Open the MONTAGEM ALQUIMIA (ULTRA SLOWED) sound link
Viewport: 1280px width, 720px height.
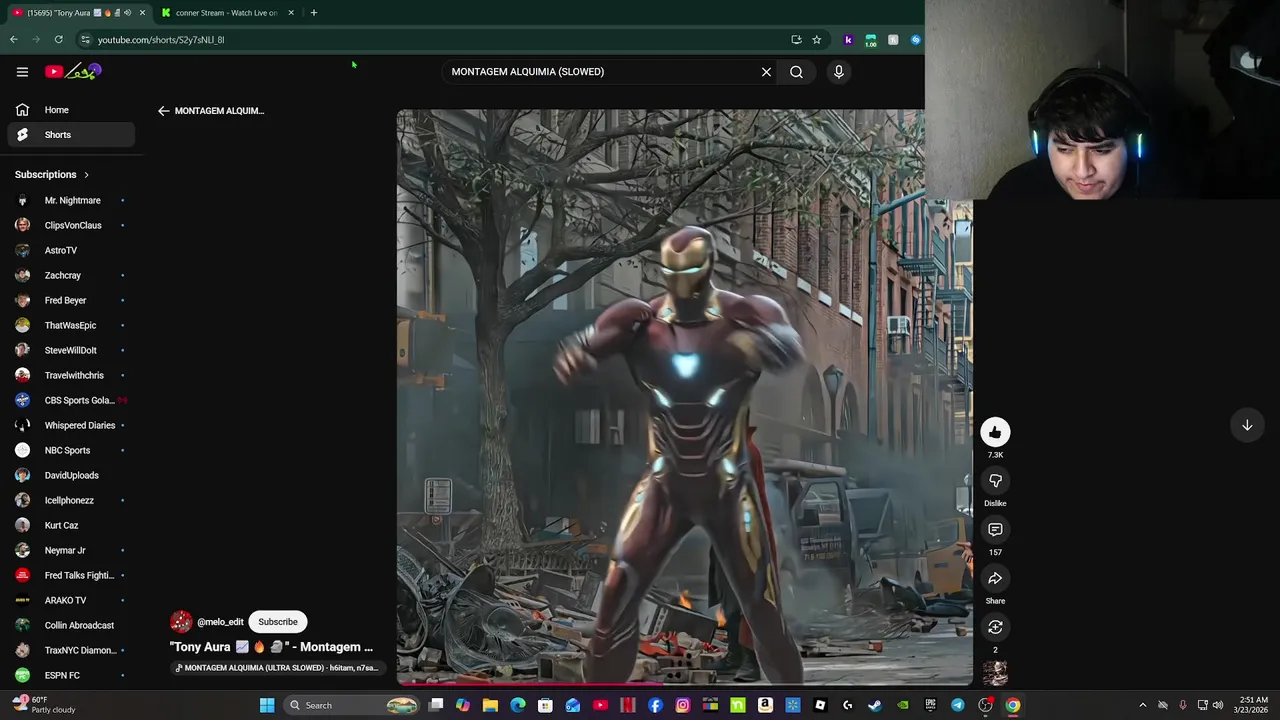tap(277, 668)
